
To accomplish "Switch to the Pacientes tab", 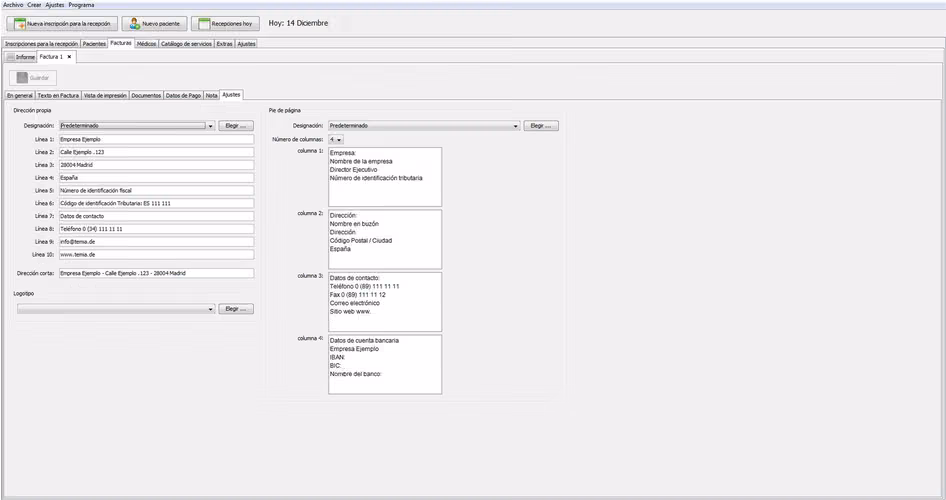I will [94, 44].
